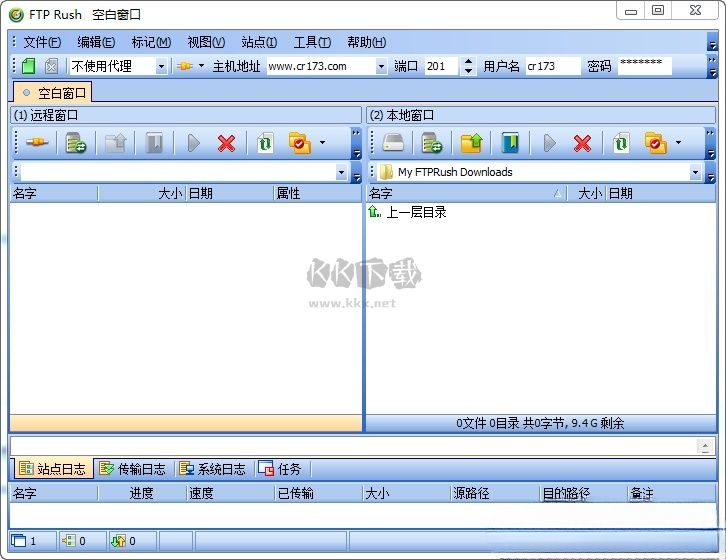Open the 工具(T) menu
Screen dimensions: 726x560
(x=312, y=42)
